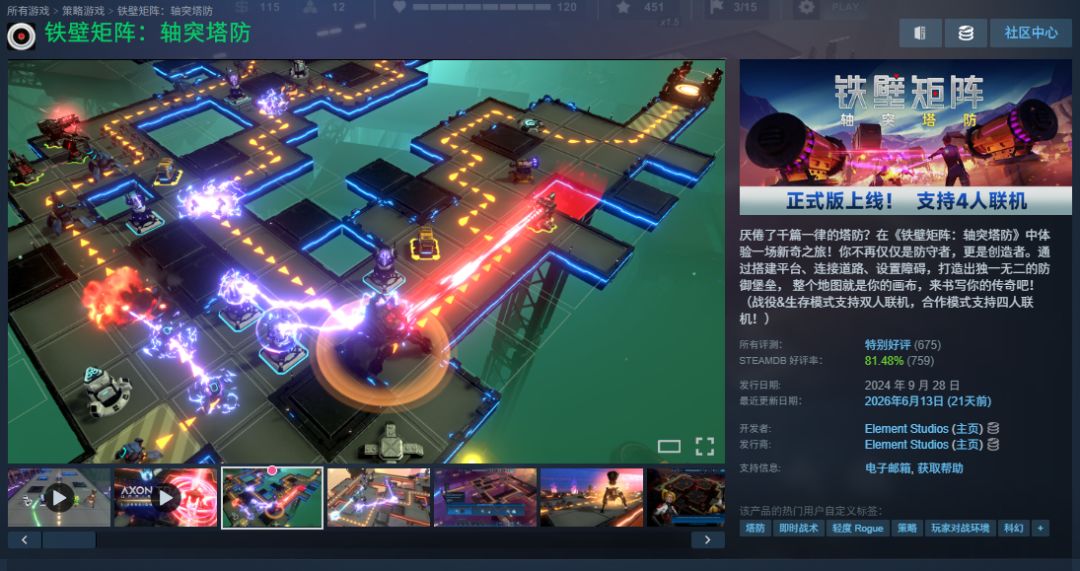The image size is (1080, 571).
Task: Click the review count (675)
Action: pos(928,344)
